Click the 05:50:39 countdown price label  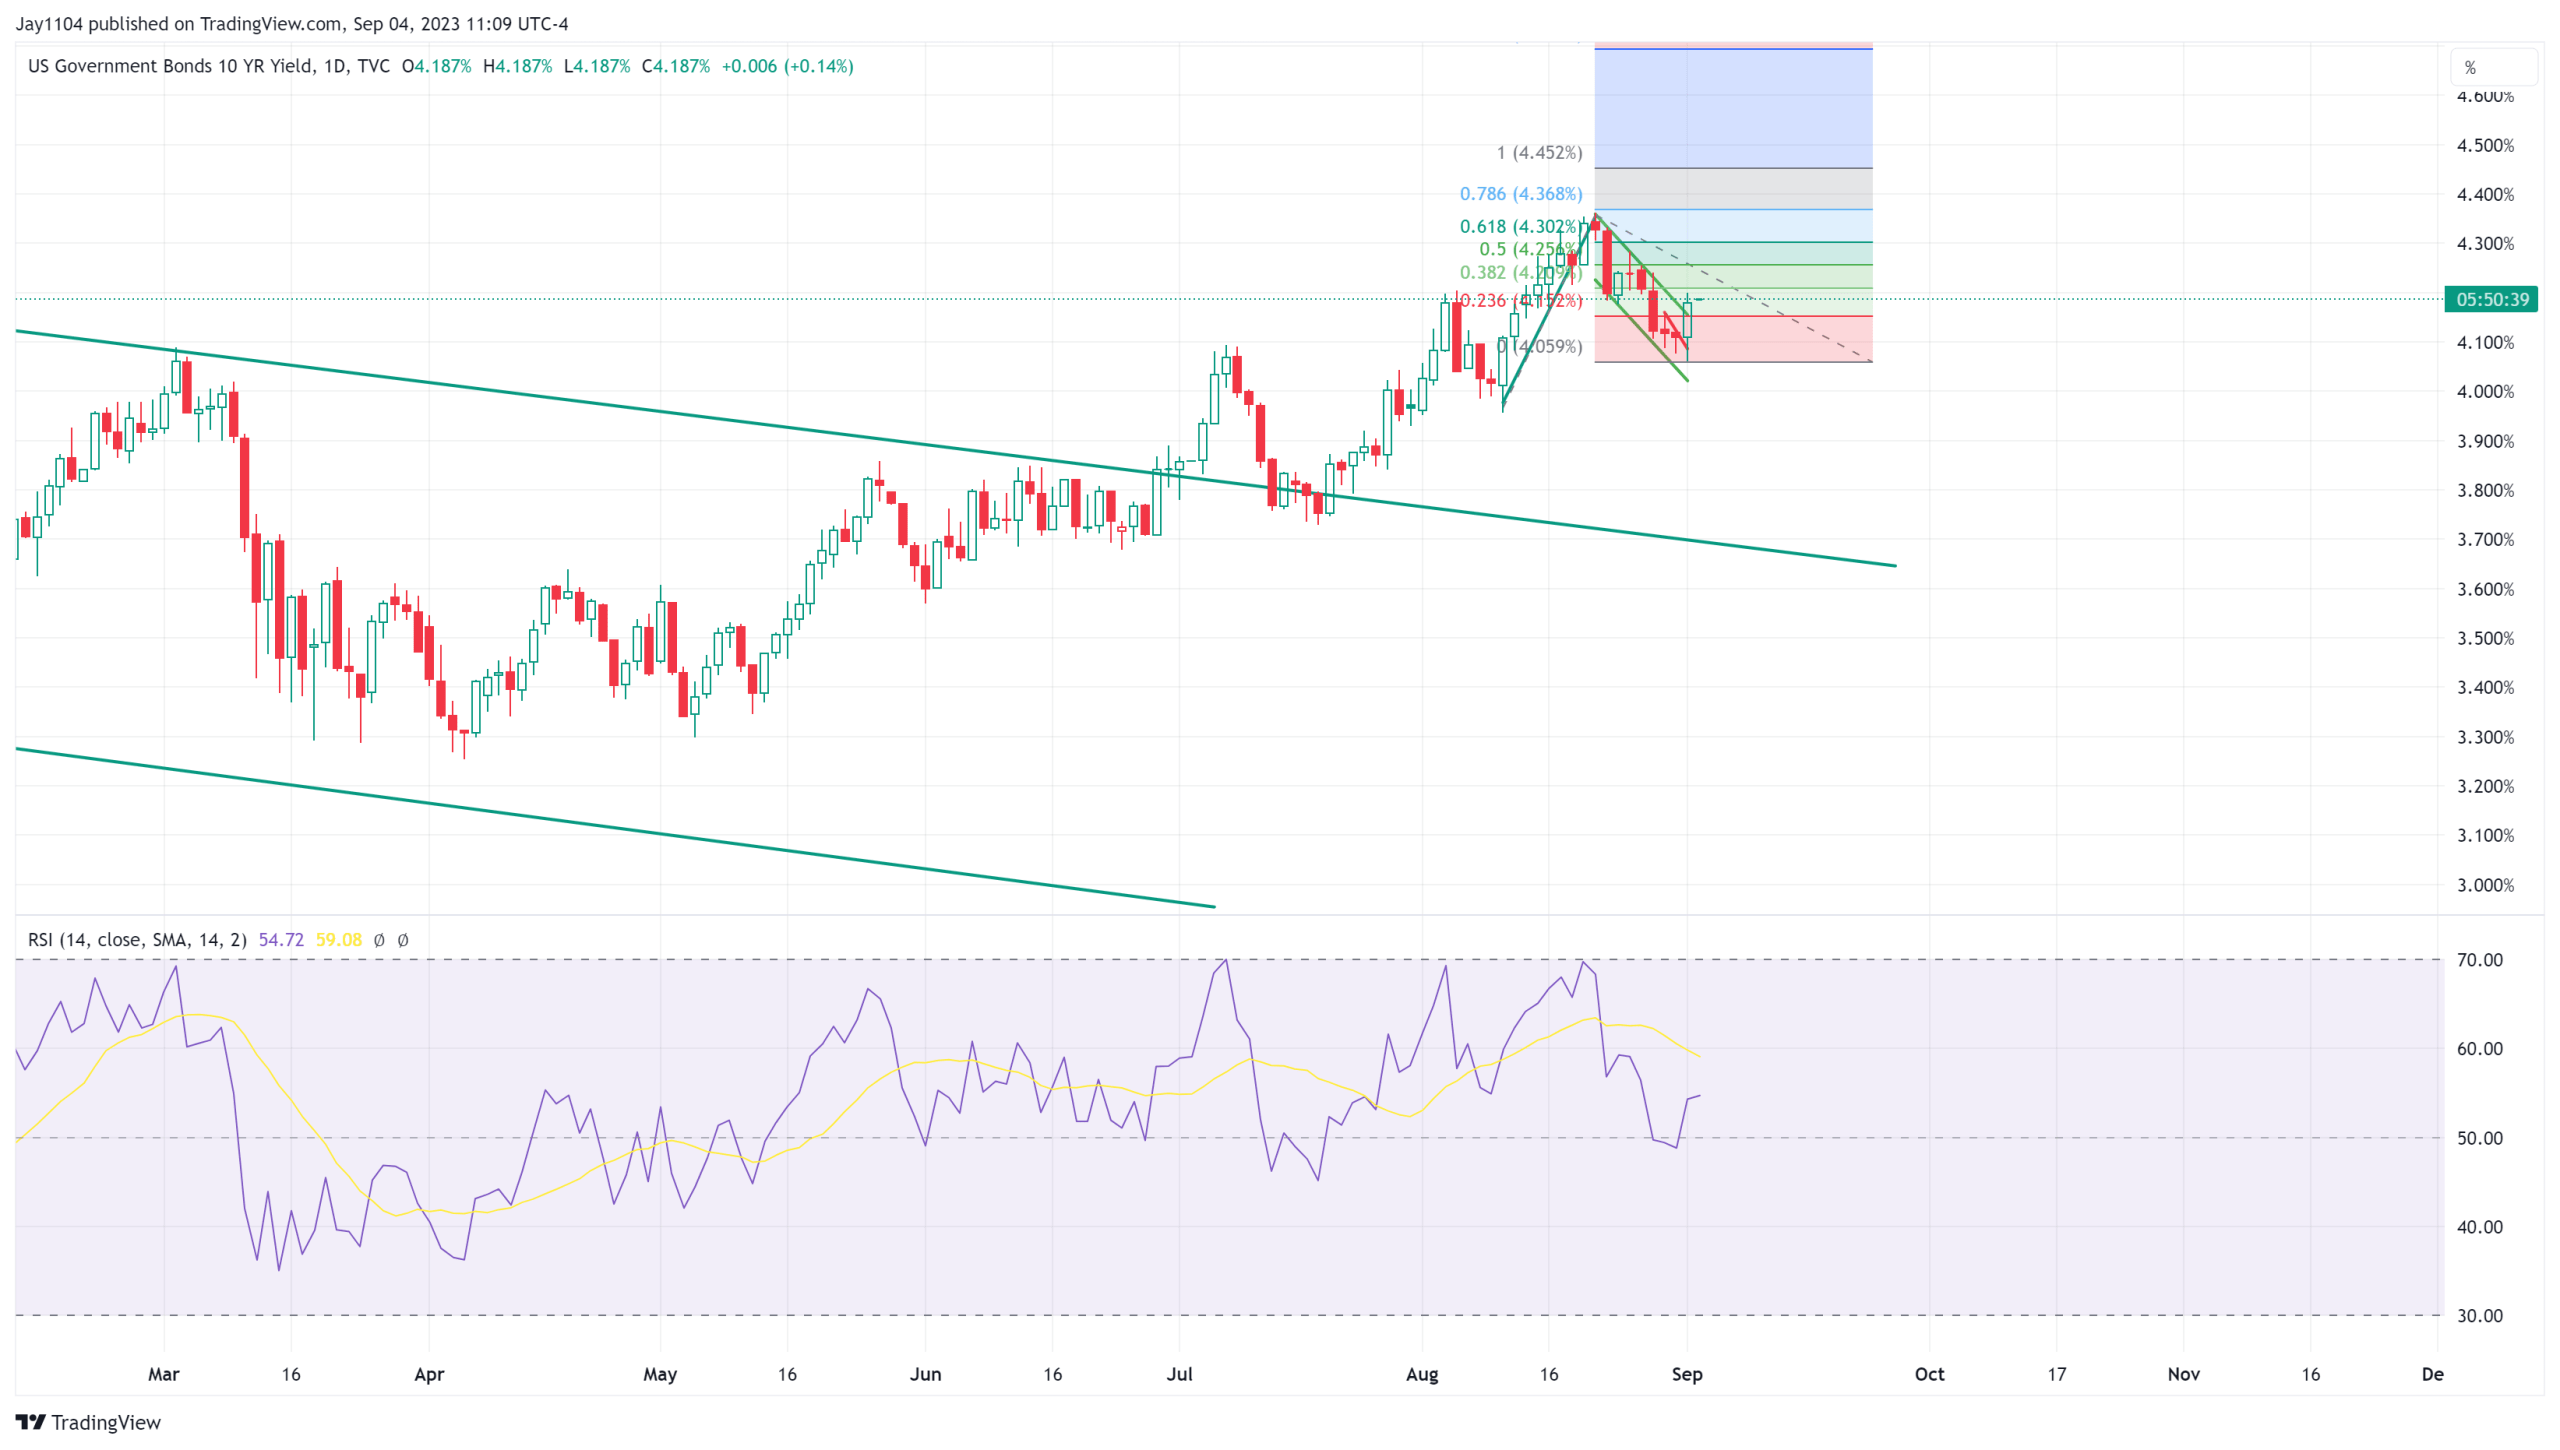tap(2490, 299)
